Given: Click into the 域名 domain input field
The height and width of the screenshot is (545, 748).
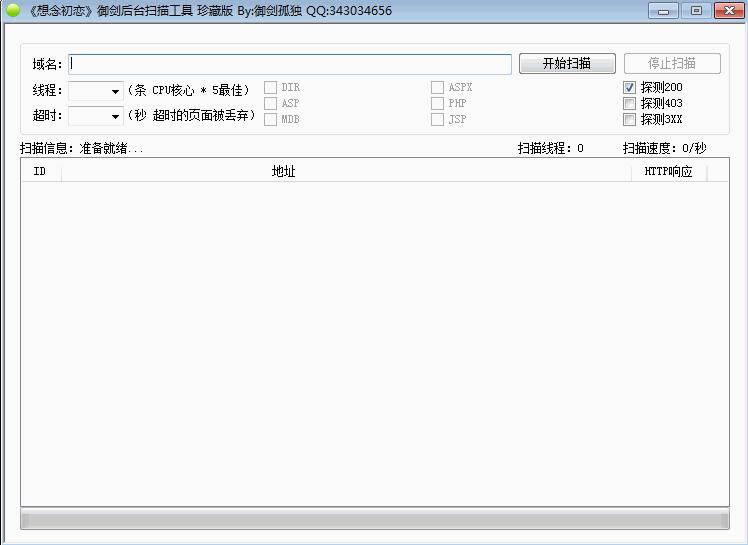Looking at the screenshot, I should (290, 64).
